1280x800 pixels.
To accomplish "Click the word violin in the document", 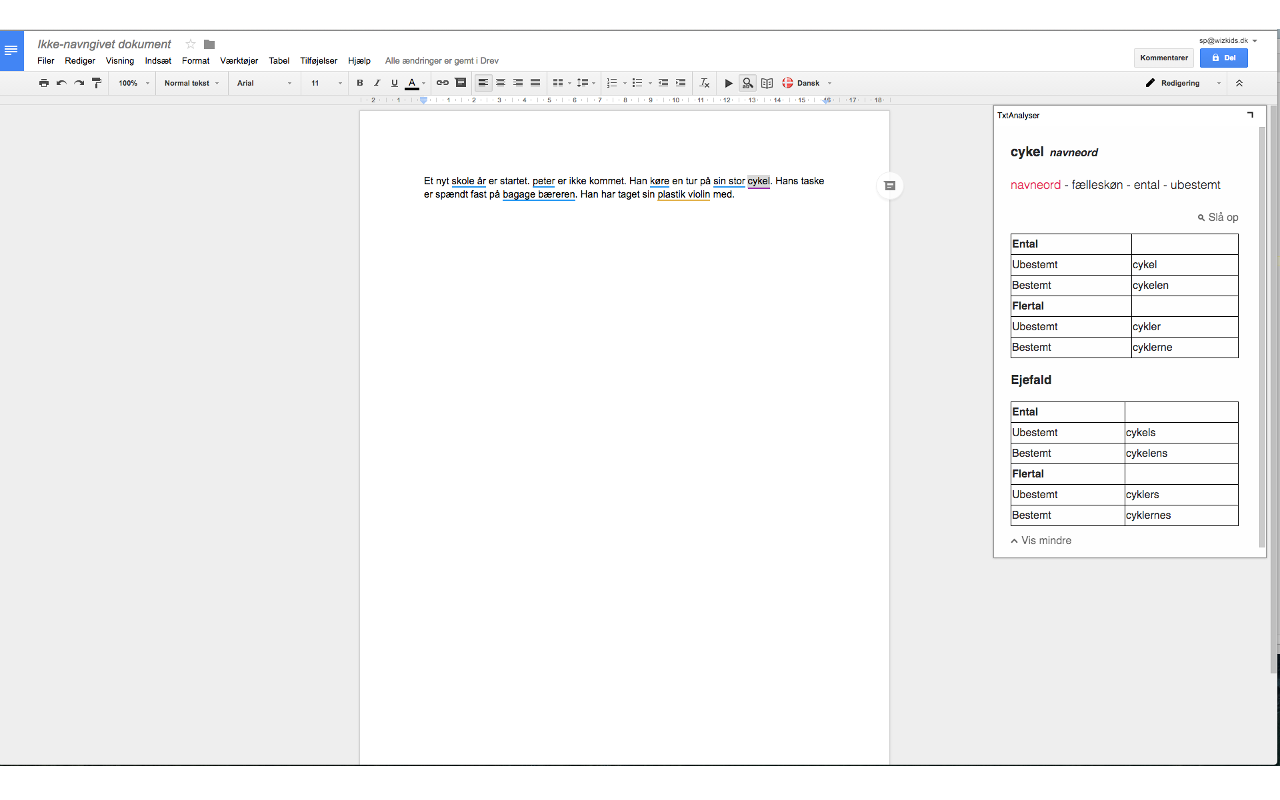I will tap(698, 195).
